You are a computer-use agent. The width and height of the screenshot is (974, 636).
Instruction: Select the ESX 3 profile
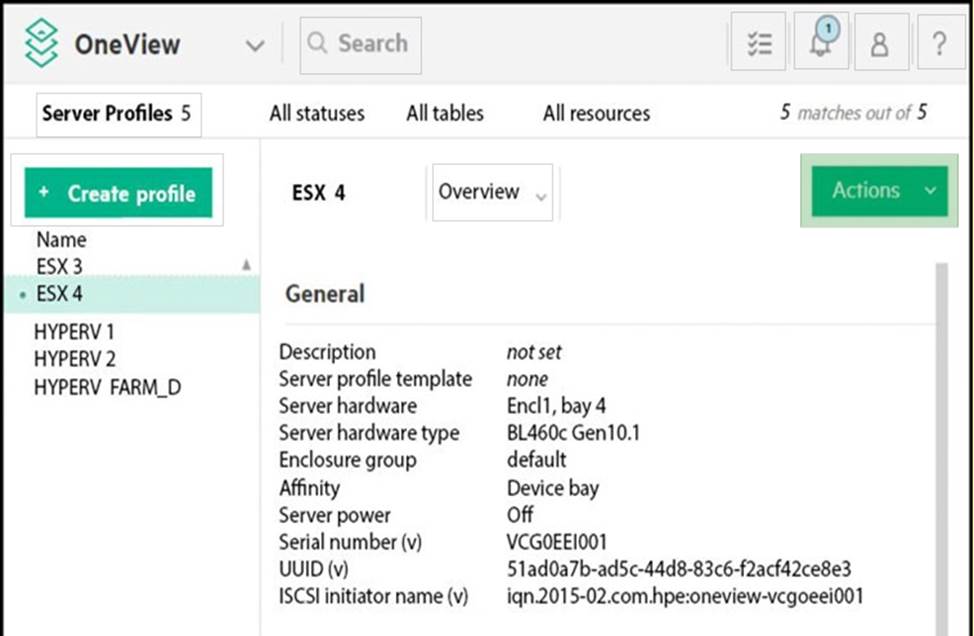click(60, 266)
